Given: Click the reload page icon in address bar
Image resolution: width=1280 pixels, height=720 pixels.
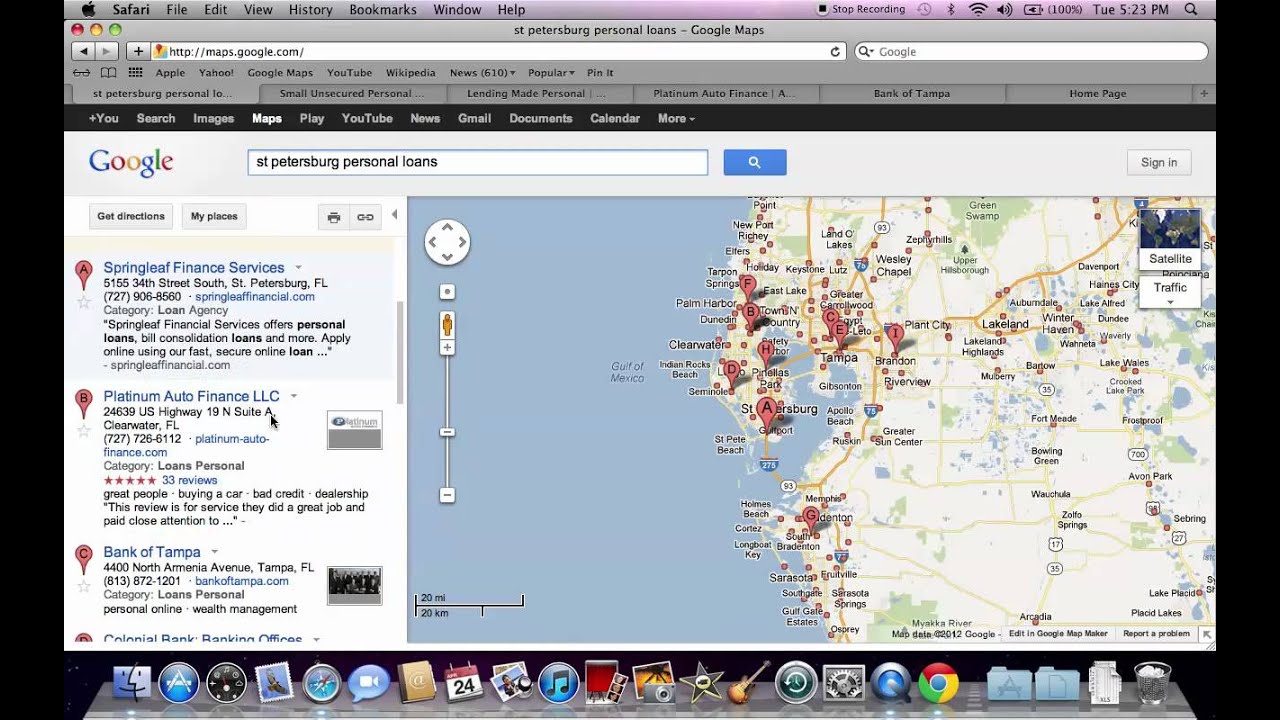Looking at the screenshot, I should point(835,52).
